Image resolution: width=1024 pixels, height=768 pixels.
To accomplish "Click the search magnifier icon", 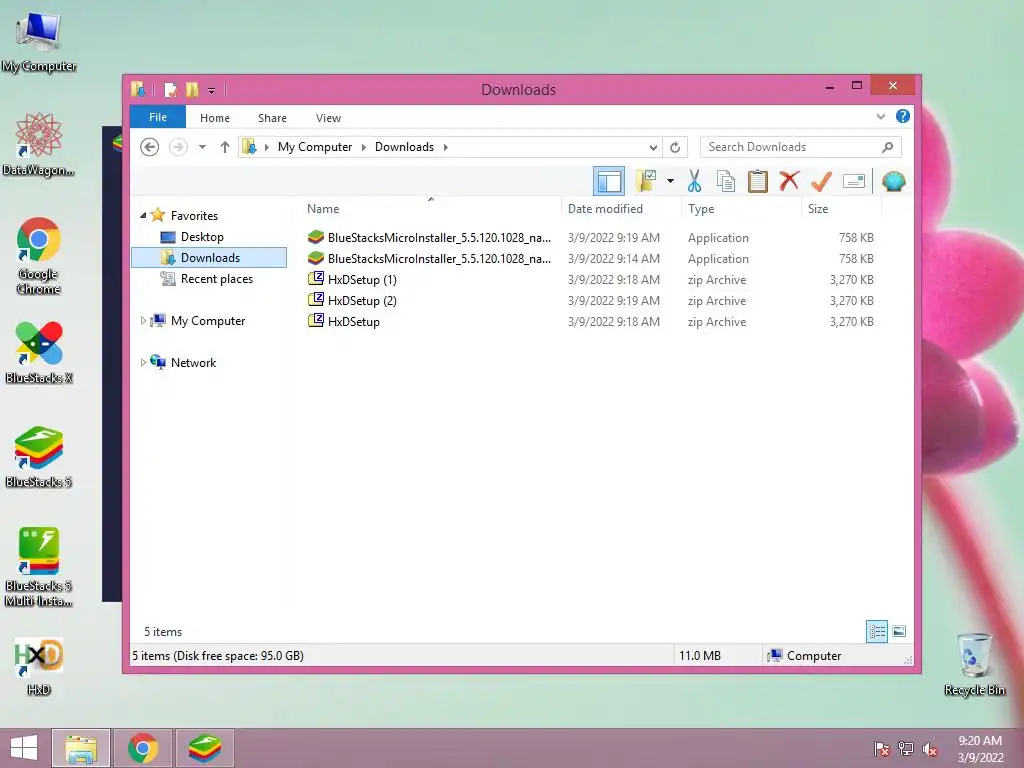I will 888,147.
